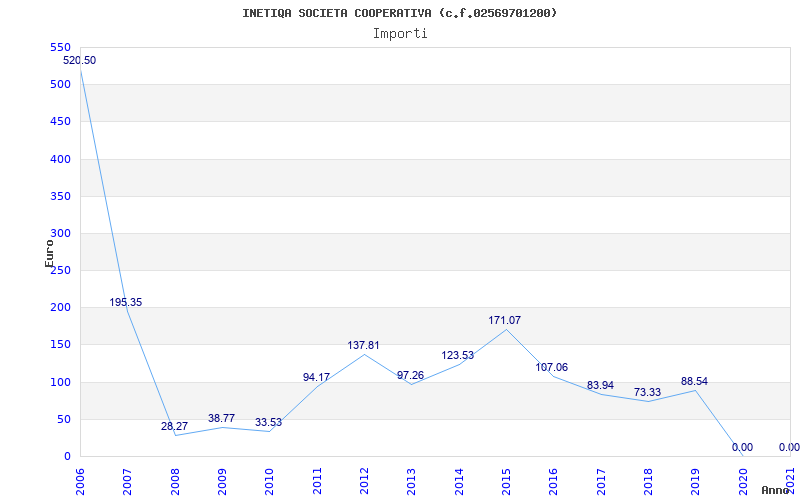The width and height of the screenshot is (800, 500).
Task: Select the 2015 x-axis tick label
Action: 507,482
